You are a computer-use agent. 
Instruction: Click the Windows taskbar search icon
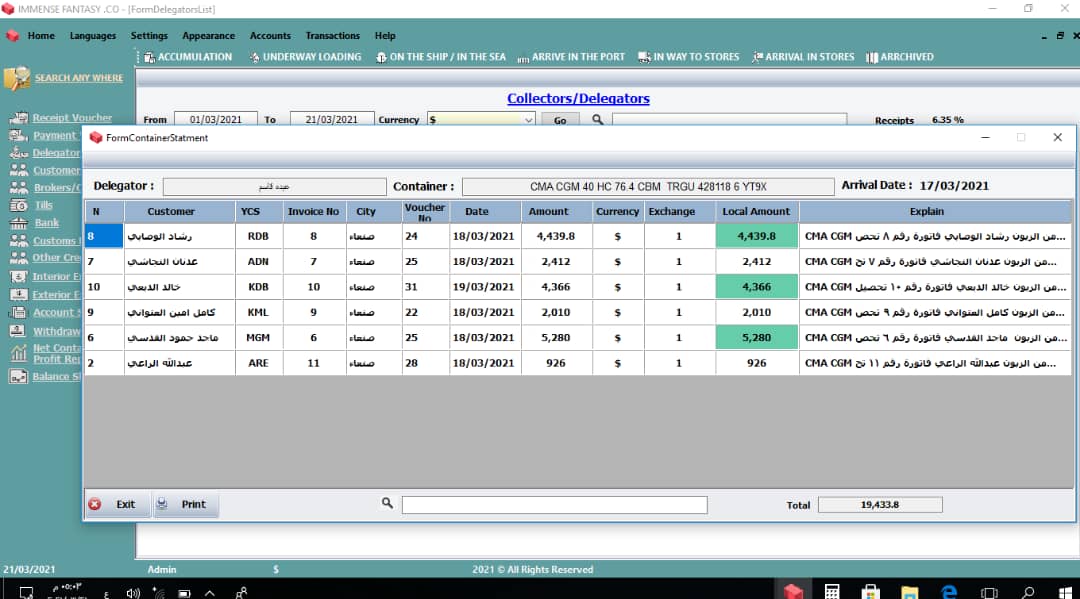1028,592
